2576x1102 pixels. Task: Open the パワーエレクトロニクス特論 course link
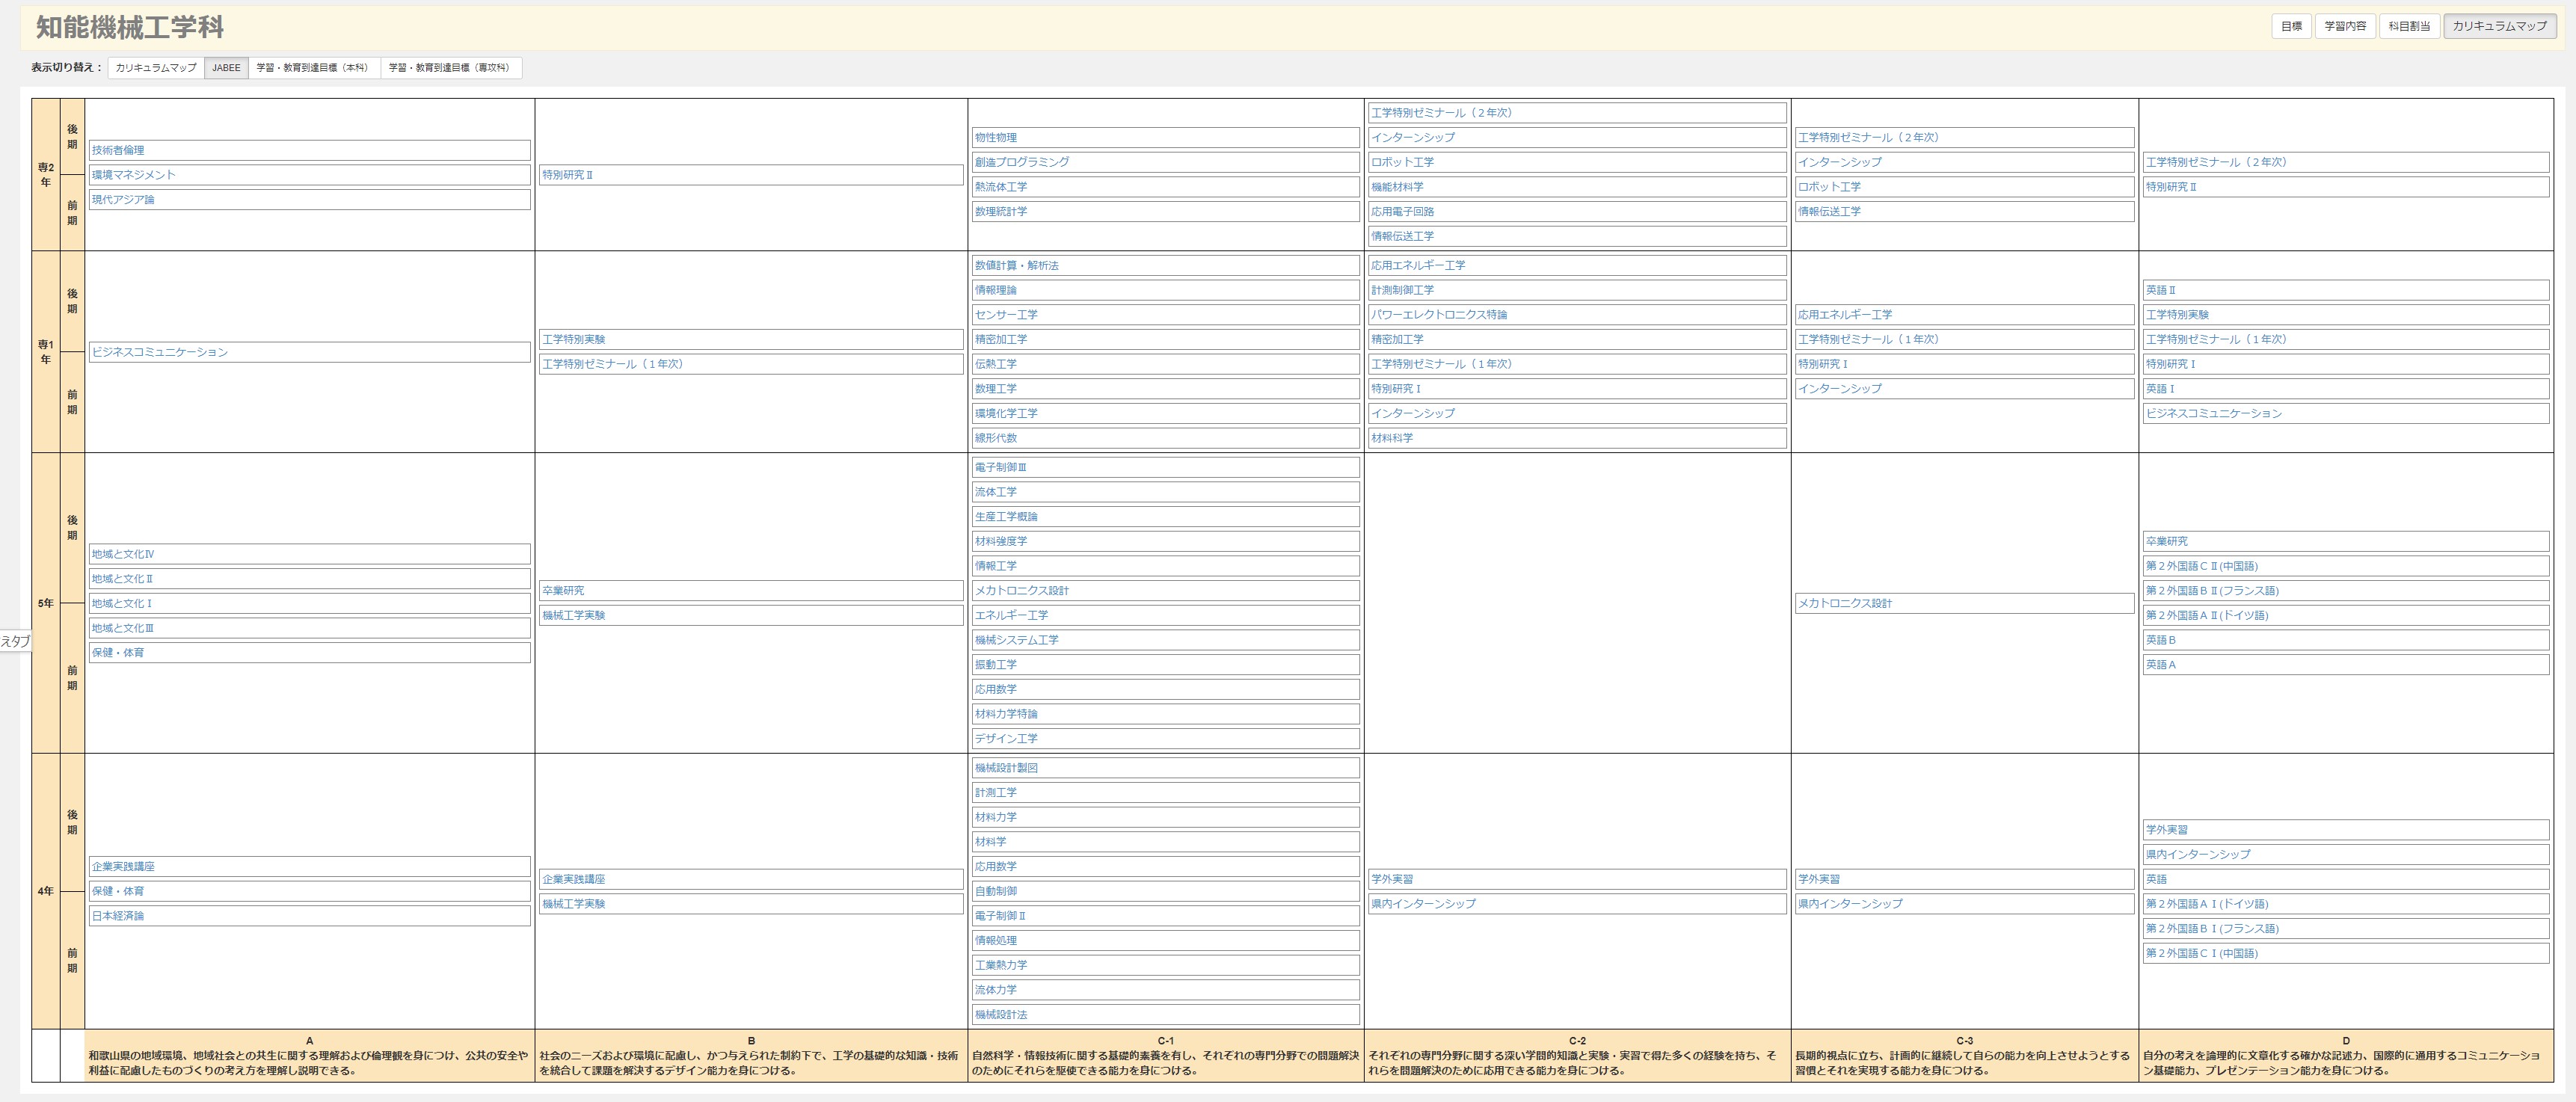pos(1439,315)
